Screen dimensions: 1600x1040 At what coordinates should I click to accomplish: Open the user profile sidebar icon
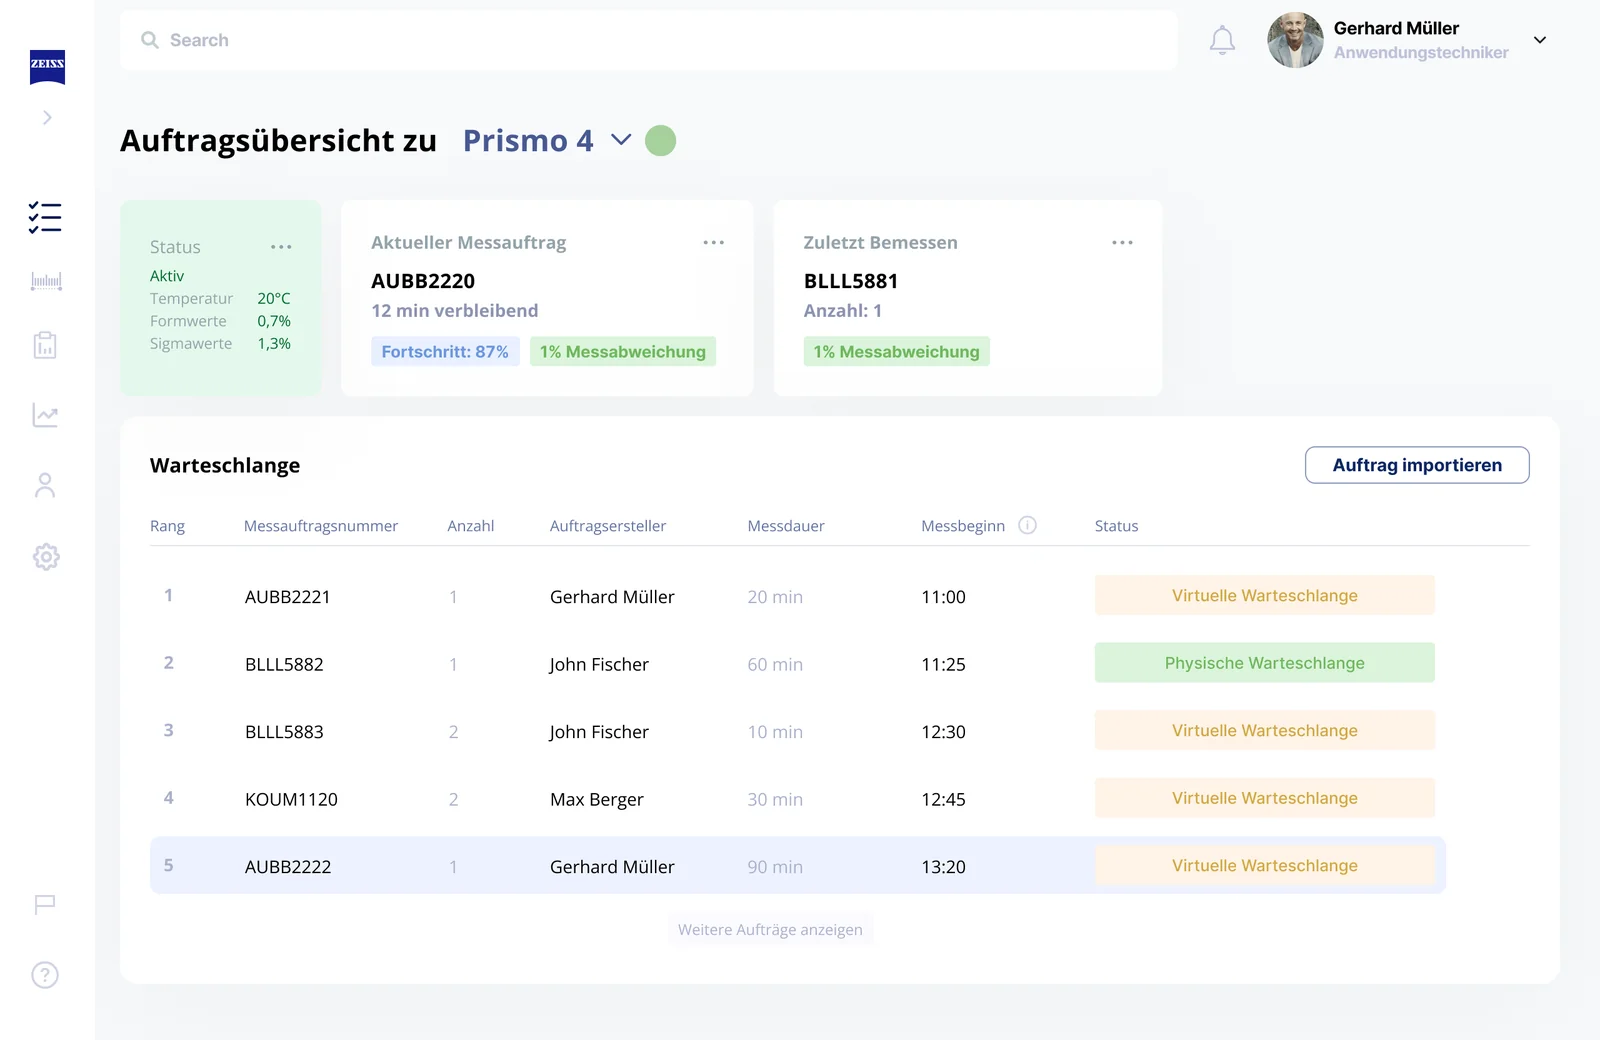[45, 485]
